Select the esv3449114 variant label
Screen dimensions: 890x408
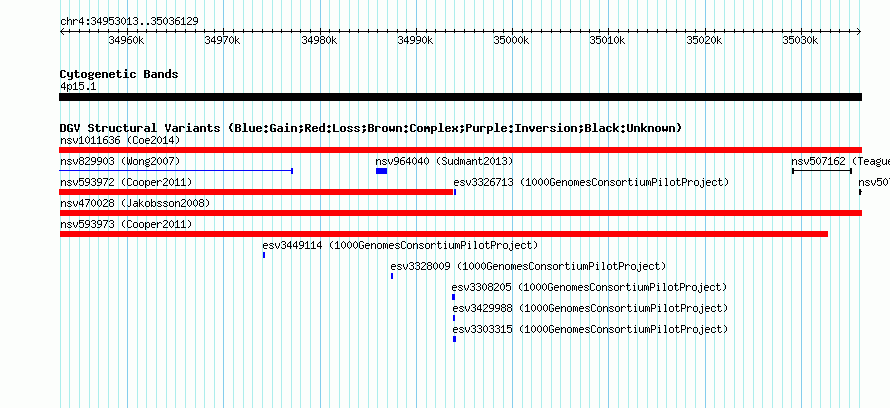[x=400, y=245]
